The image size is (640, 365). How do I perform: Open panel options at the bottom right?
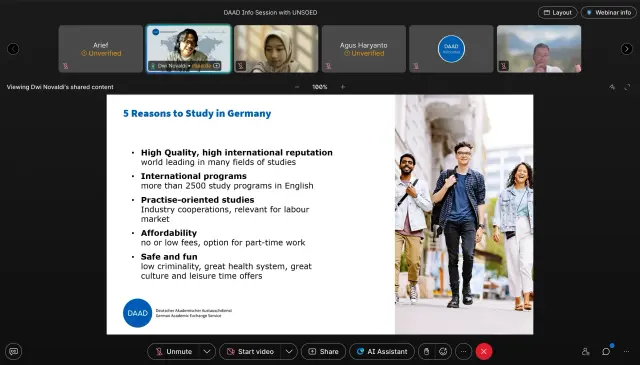627,352
